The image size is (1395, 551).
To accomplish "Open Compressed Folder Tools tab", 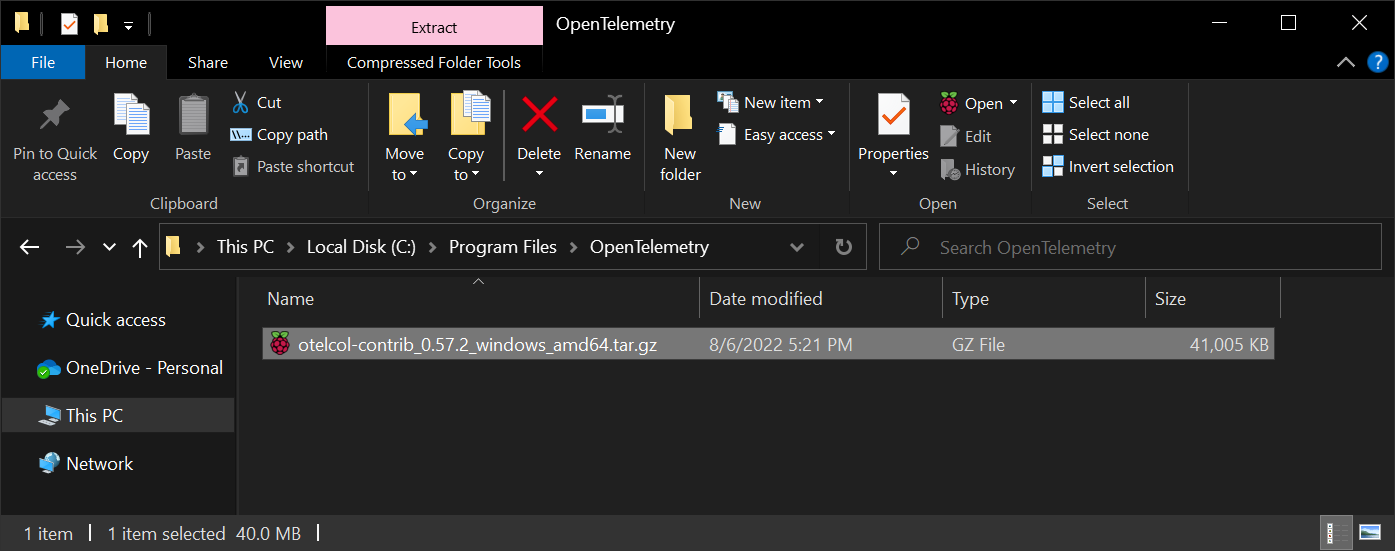I will [x=434, y=62].
